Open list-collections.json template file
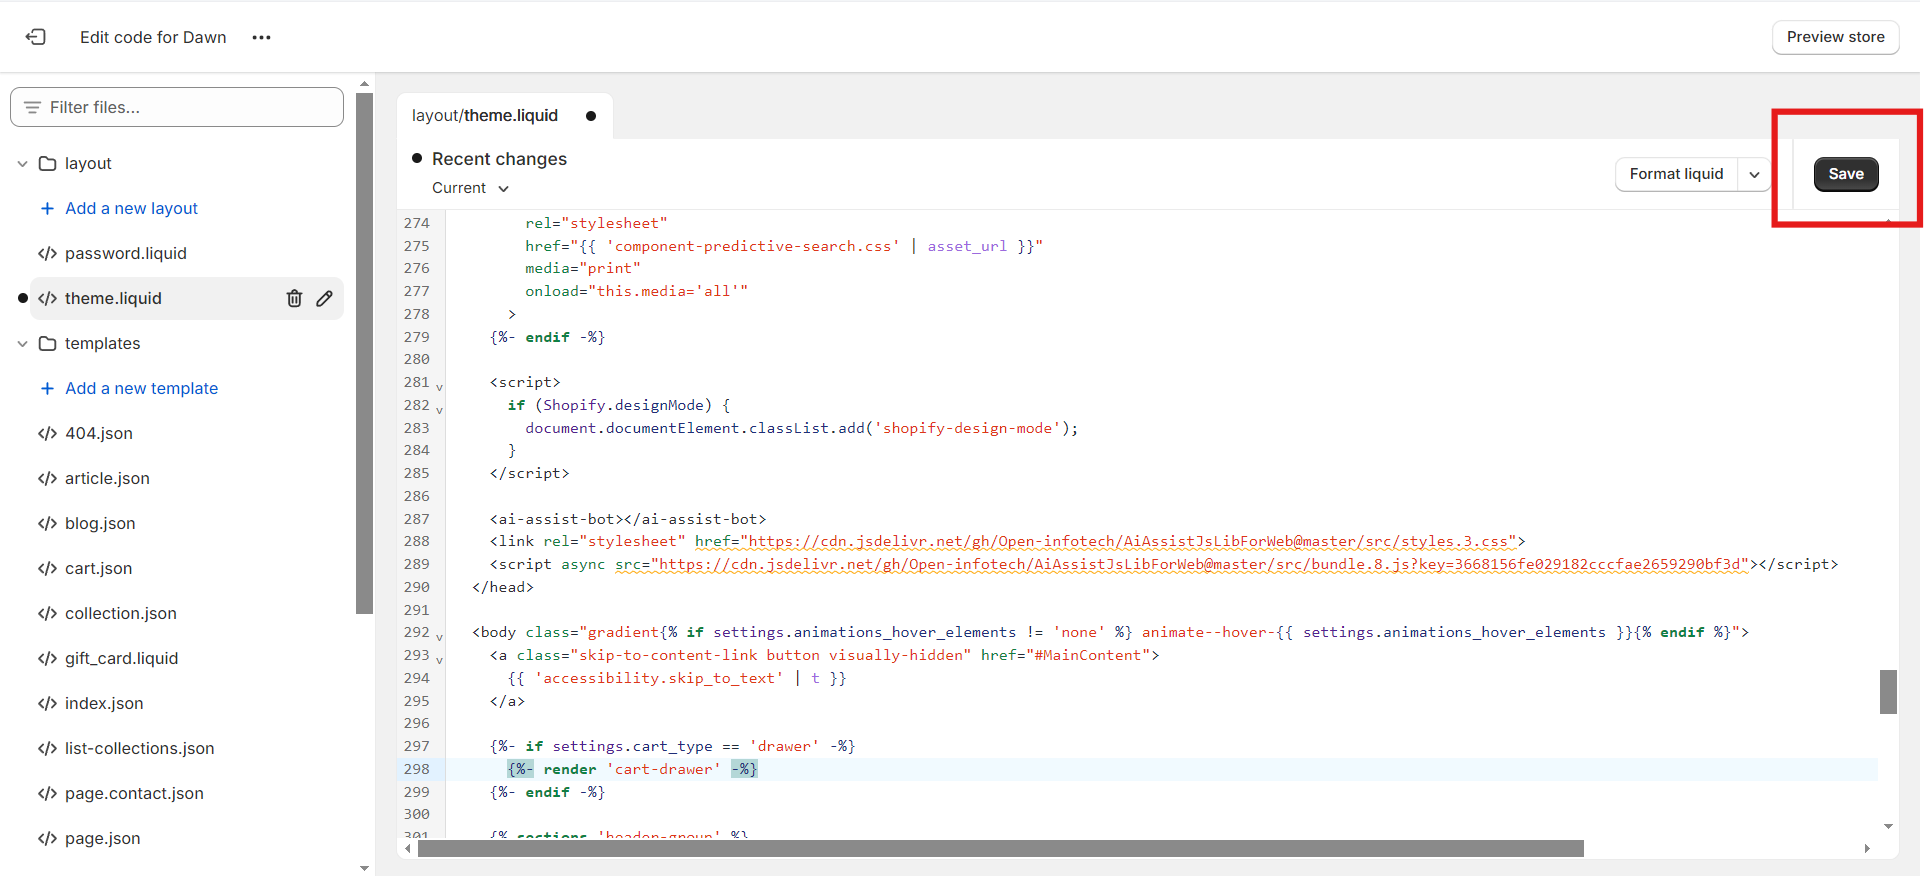 point(139,748)
